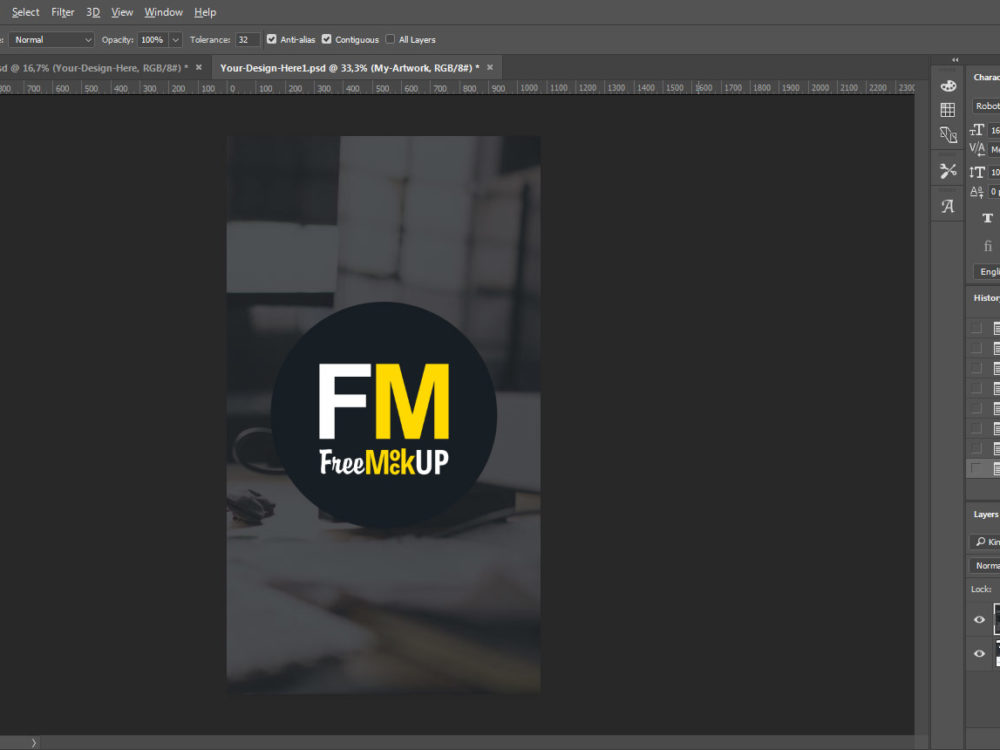Click the vertical scale icon
Screen dimensions: 1000x750
pos(976,172)
